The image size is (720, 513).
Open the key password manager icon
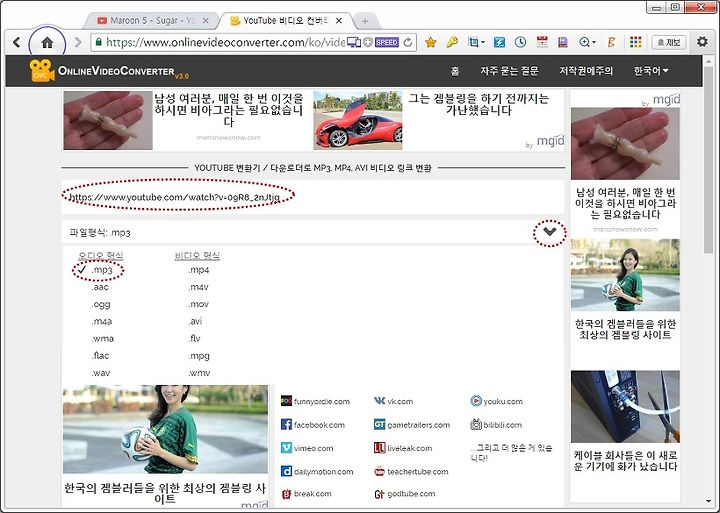point(452,42)
